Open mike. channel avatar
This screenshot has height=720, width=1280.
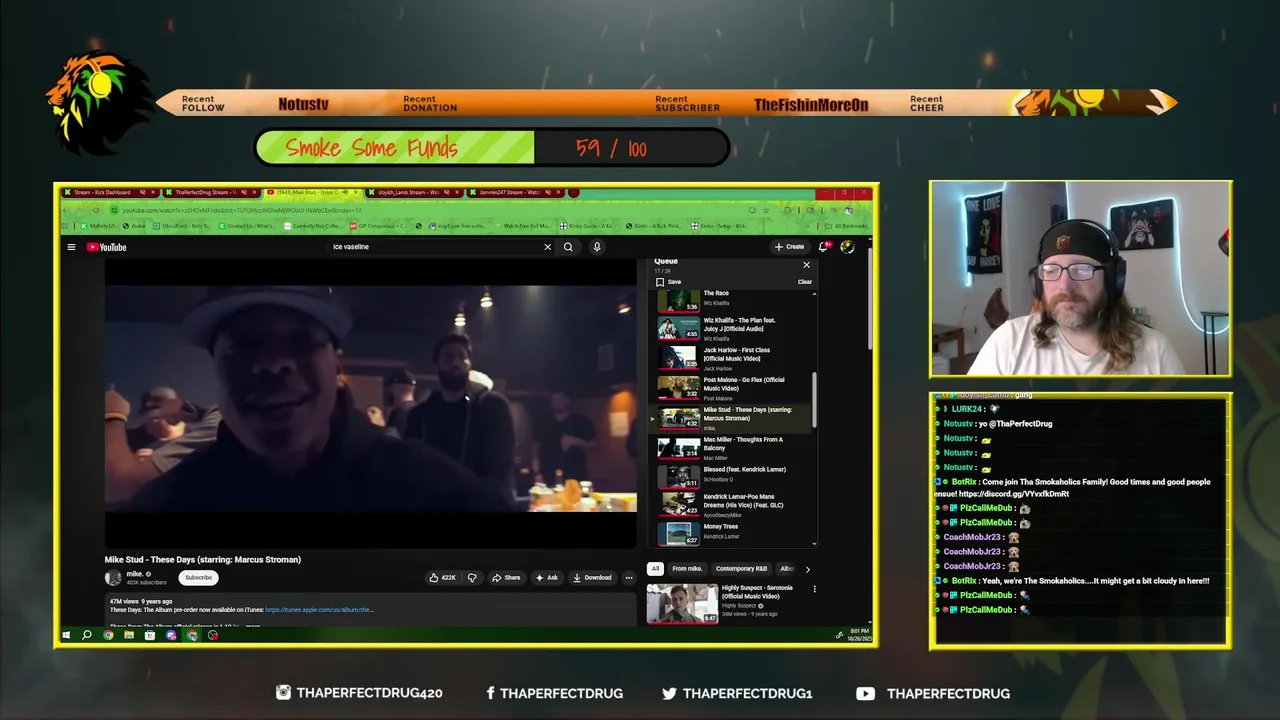click(113, 577)
